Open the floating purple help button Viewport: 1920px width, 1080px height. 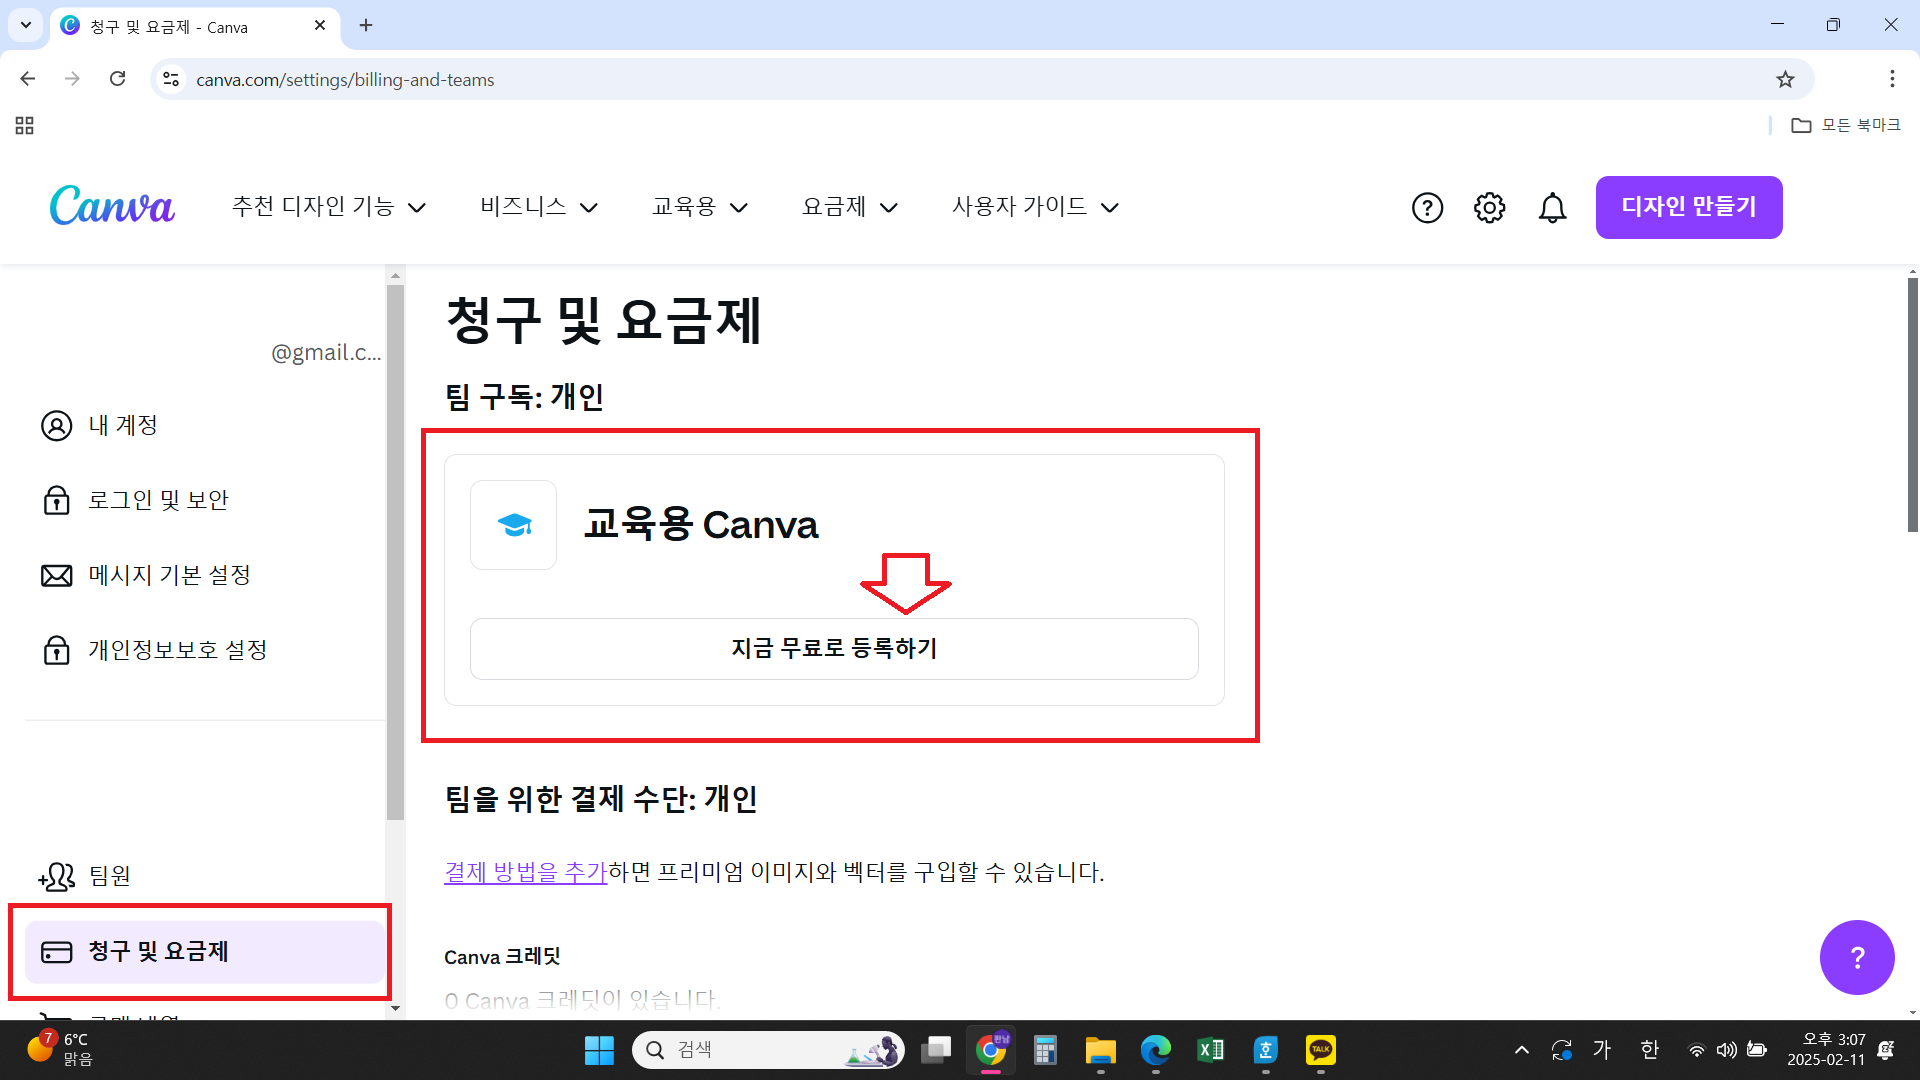coord(1857,957)
